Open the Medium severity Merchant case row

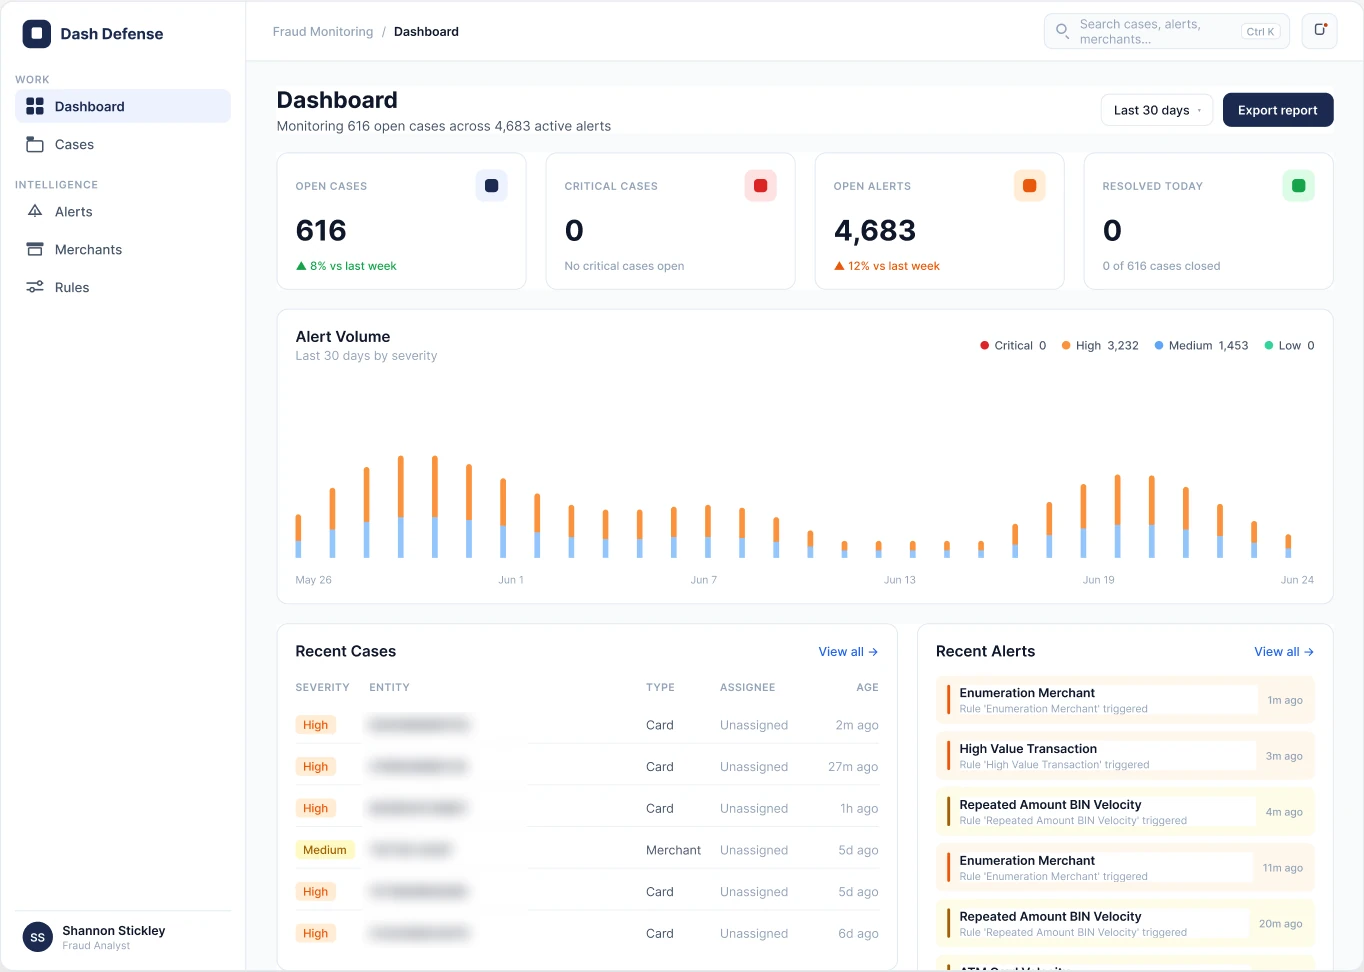(587, 850)
